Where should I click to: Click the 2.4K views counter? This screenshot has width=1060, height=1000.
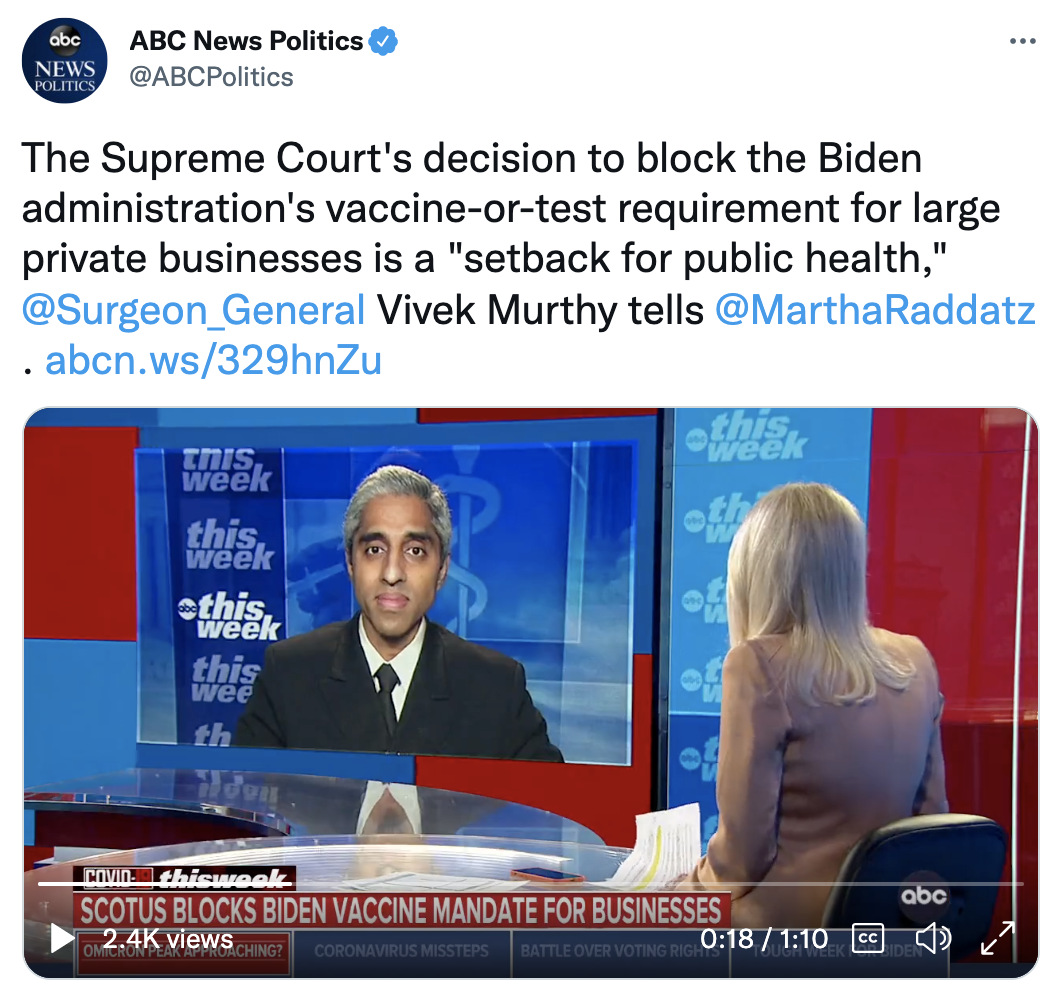[168, 938]
